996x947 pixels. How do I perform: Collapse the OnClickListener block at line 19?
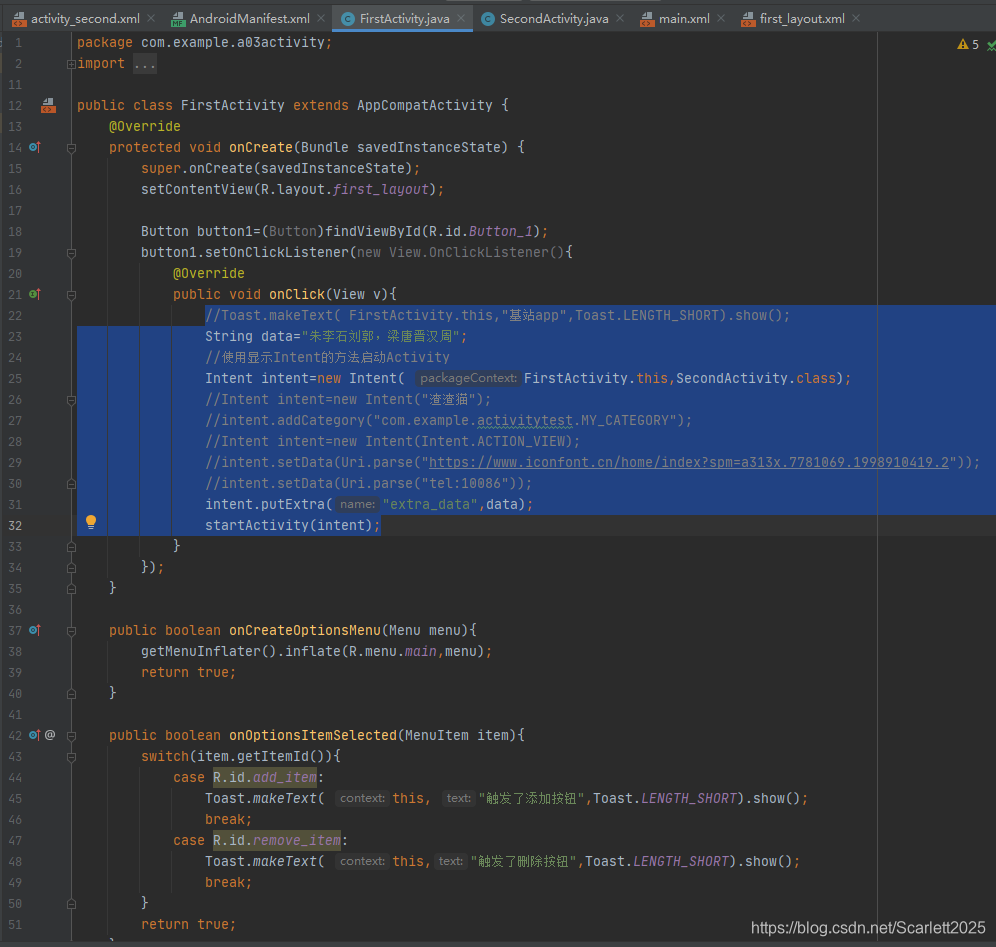click(x=71, y=253)
